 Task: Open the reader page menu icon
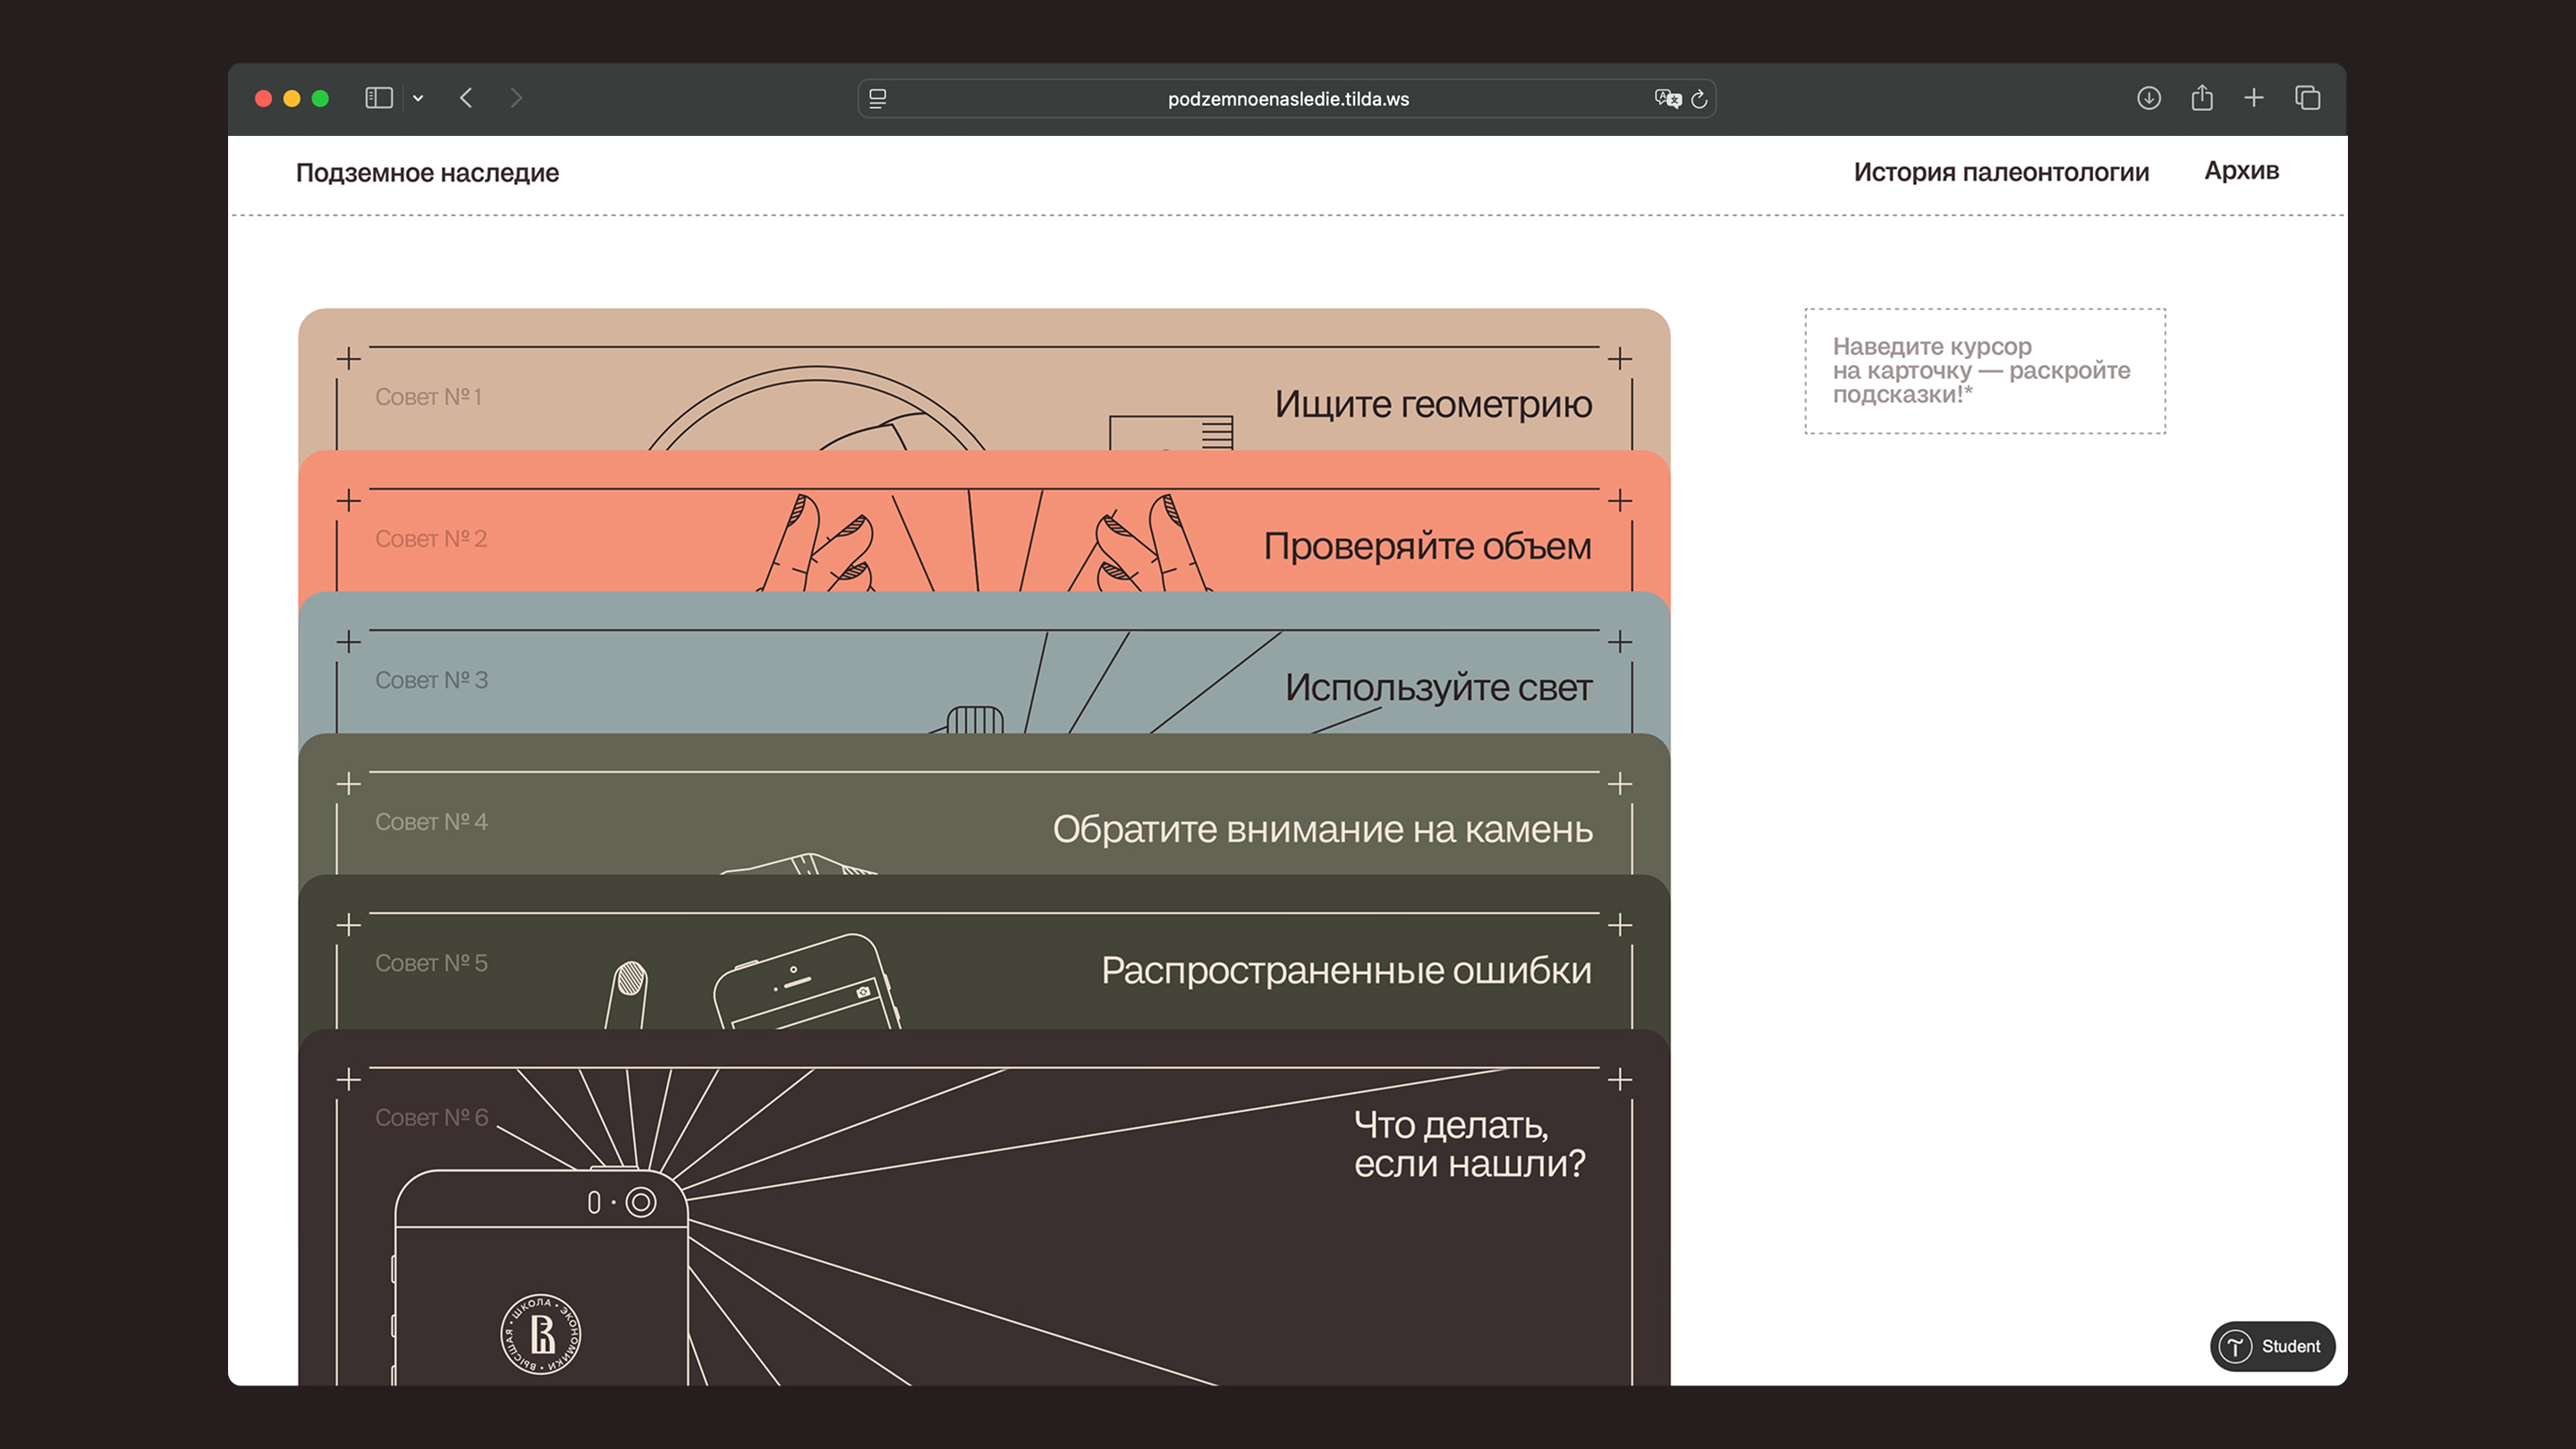tap(878, 98)
